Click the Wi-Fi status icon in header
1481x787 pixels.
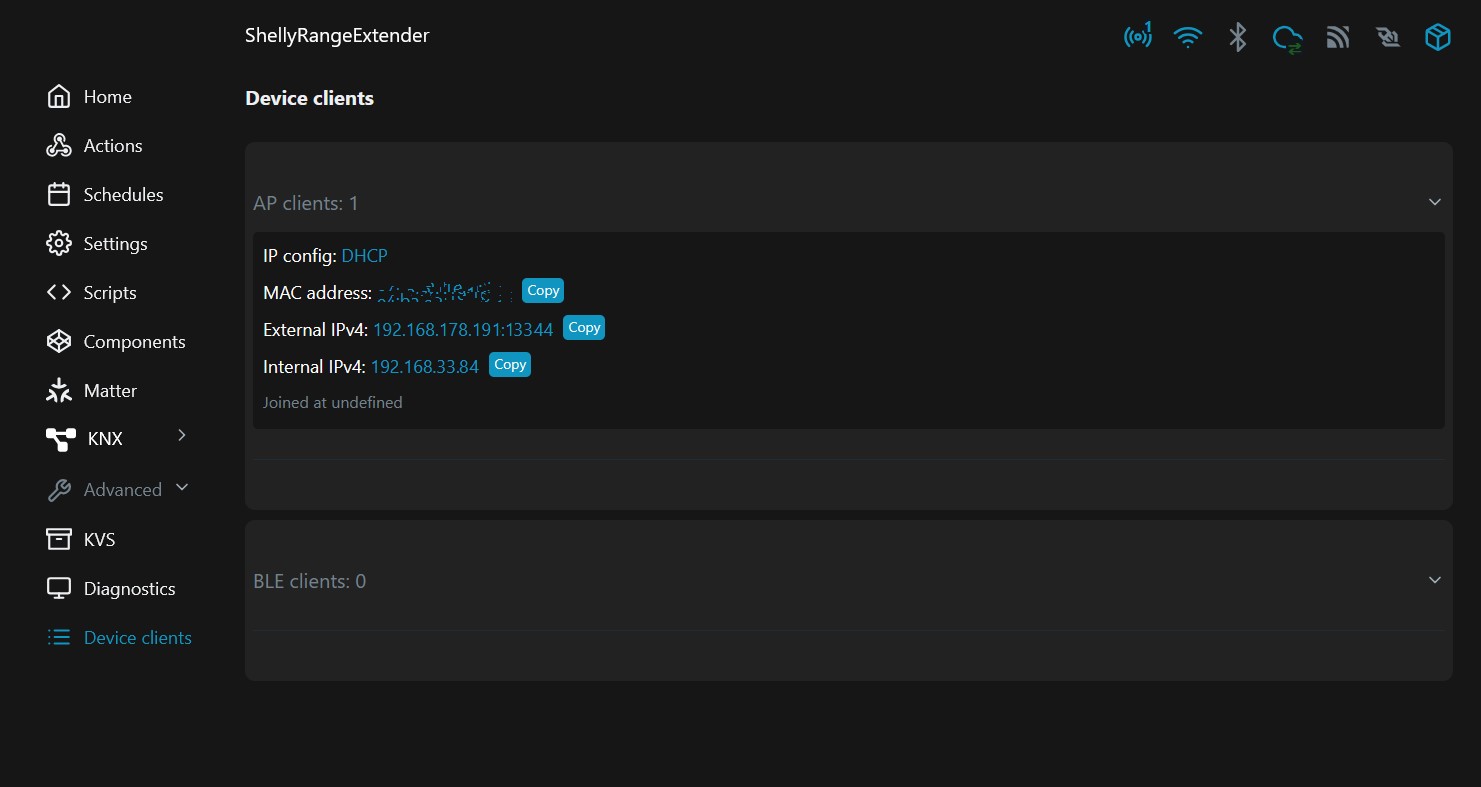coord(1187,37)
